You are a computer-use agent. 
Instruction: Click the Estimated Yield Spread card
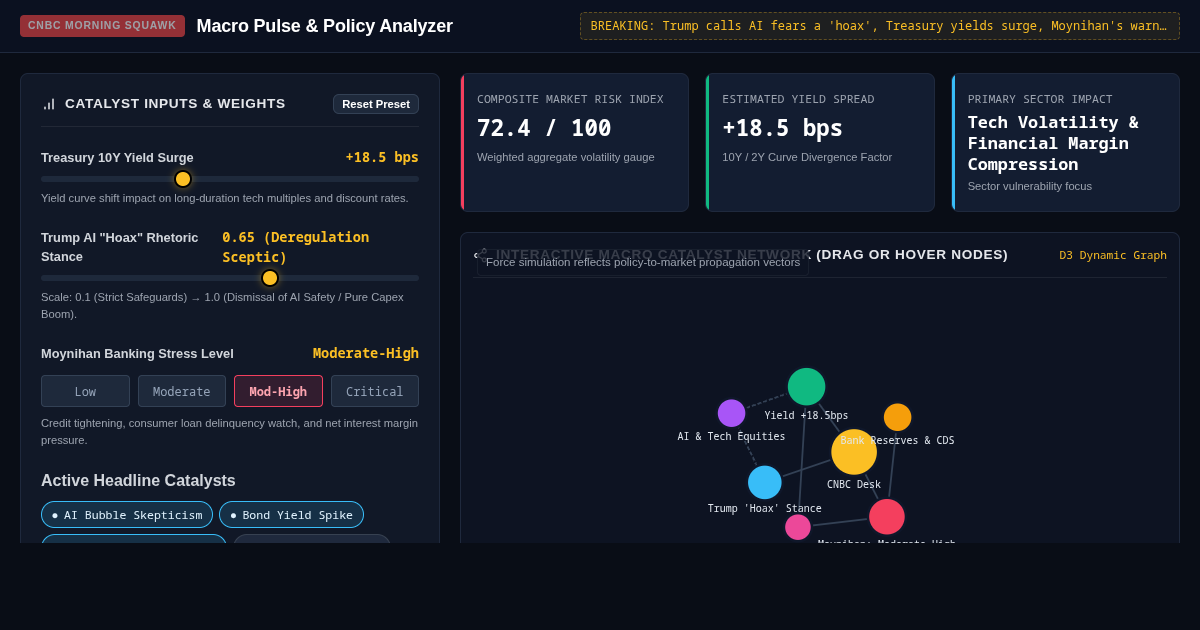pos(820,142)
